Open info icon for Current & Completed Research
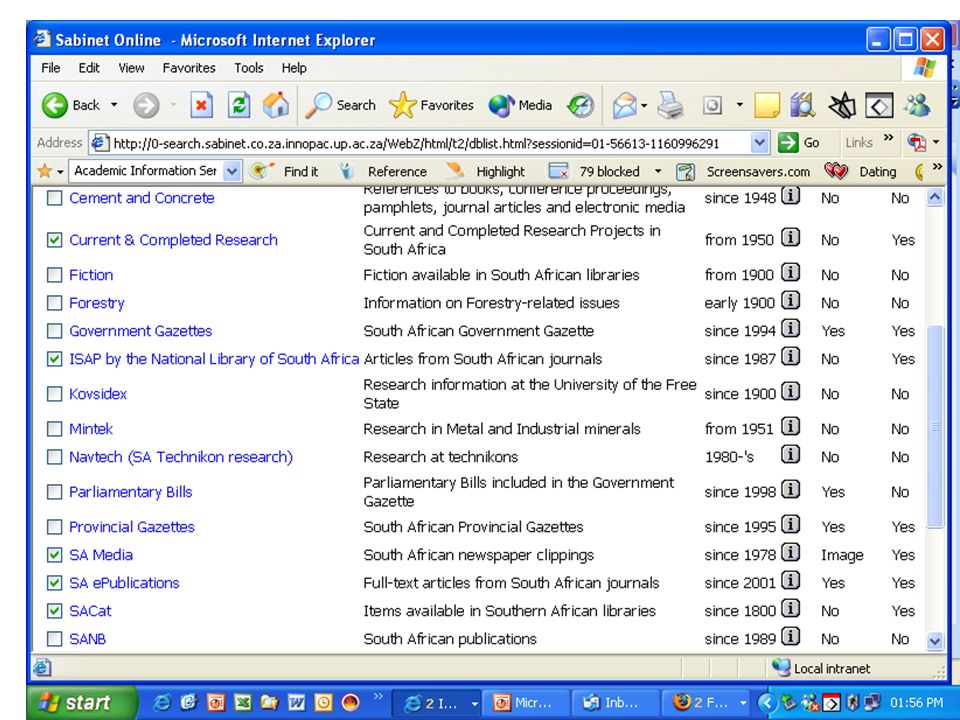The height and width of the screenshot is (720, 960). point(791,238)
